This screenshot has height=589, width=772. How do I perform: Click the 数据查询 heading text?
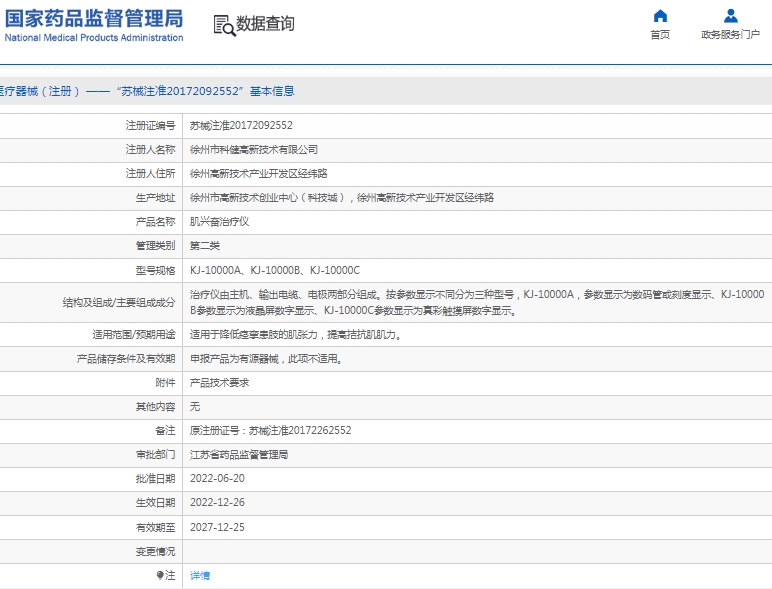(x=265, y=24)
